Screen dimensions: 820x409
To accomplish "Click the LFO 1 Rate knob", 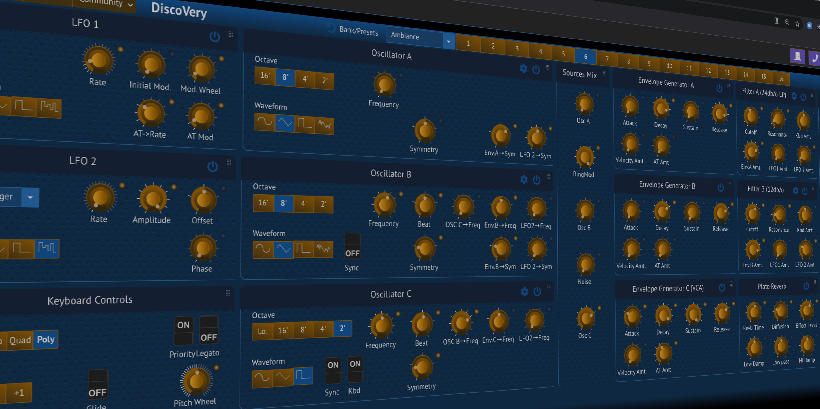I will coord(98,60).
